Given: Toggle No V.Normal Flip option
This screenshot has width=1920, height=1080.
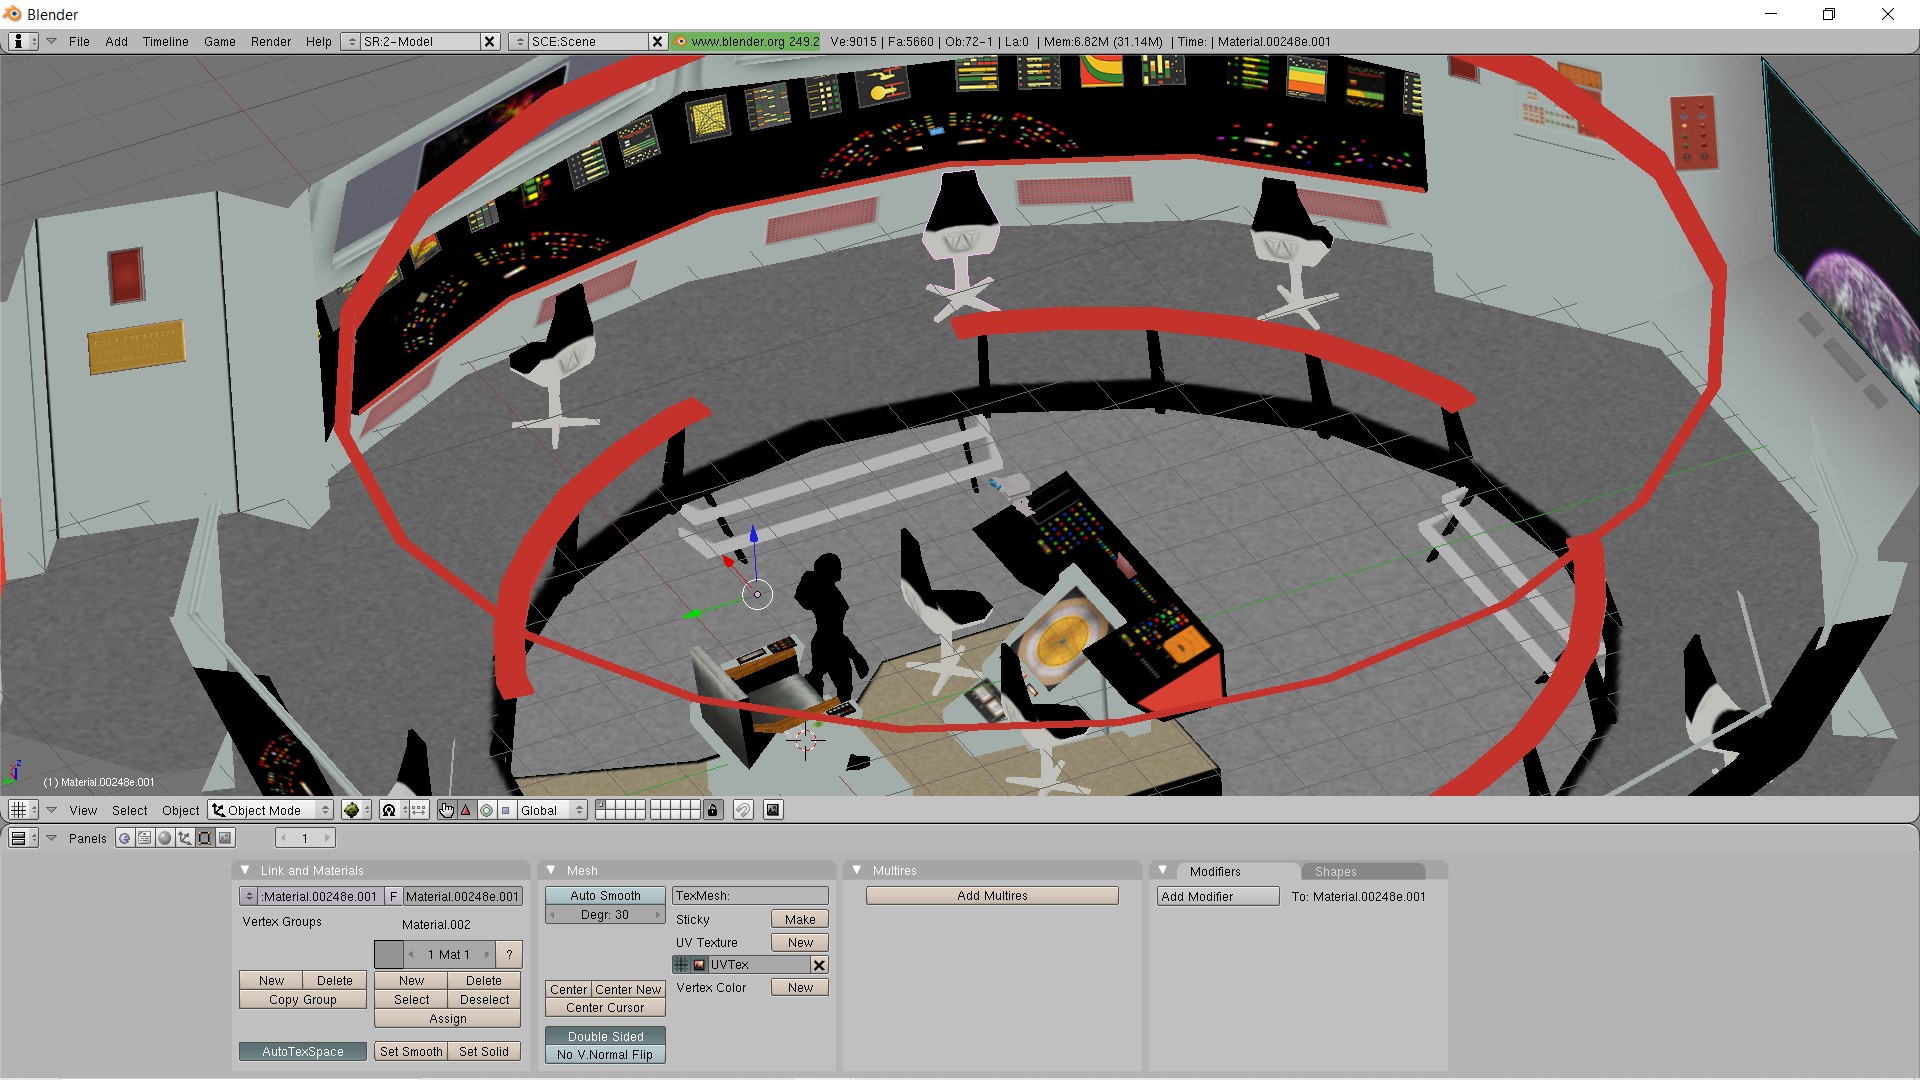Looking at the screenshot, I should point(605,1055).
